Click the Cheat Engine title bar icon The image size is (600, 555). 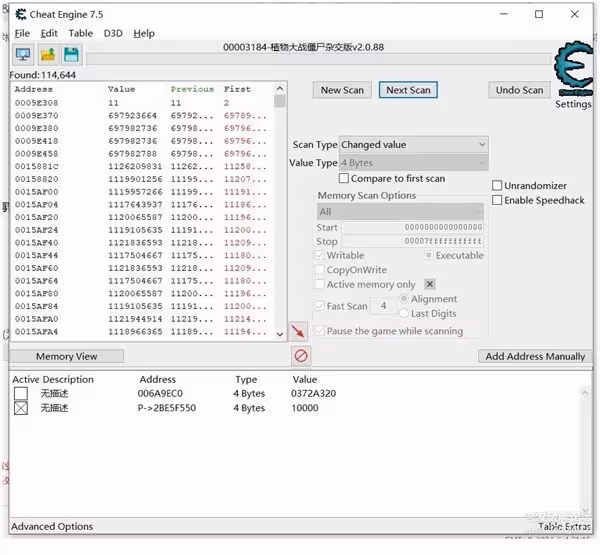pyautogui.click(x=21, y=15)
